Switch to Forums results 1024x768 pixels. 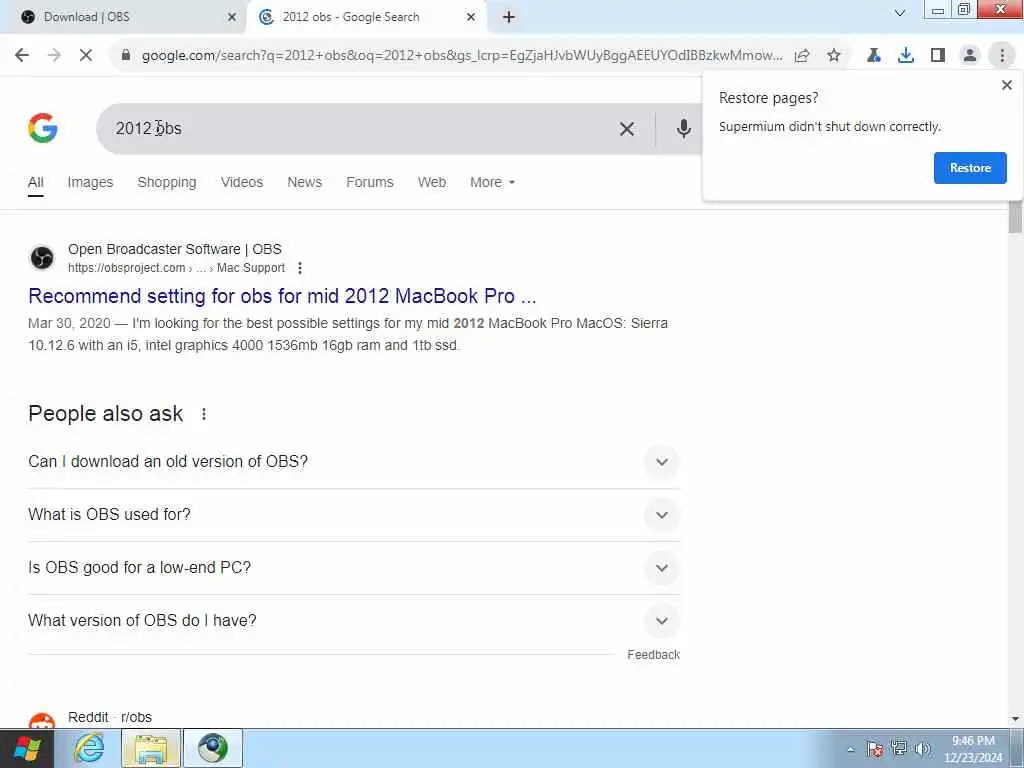pos(370,182)
